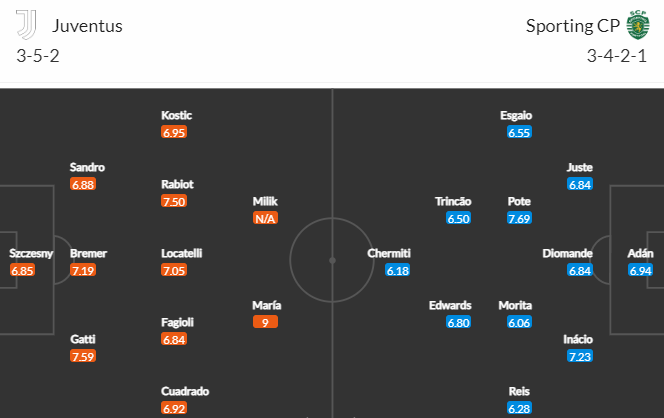
Task: Click Cuadrado's 6.92 rating badge
Action: (174, 409)
